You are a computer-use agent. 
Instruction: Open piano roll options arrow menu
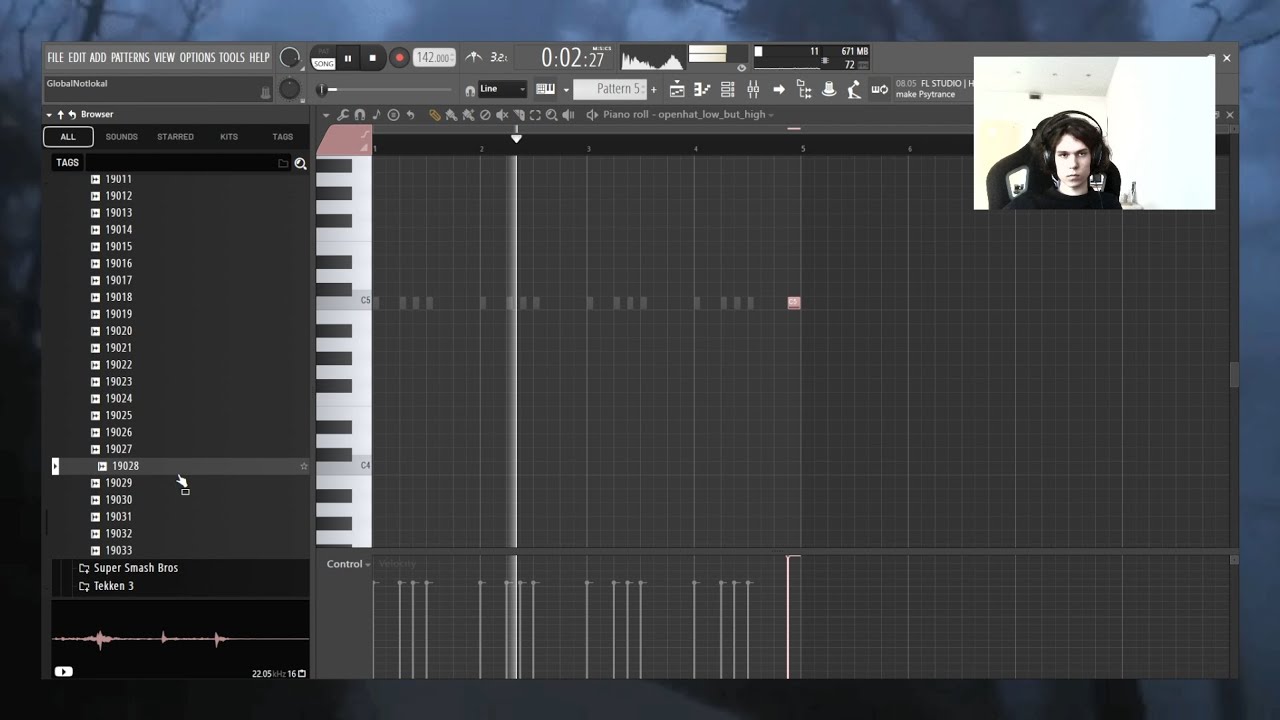pos(325,115)
